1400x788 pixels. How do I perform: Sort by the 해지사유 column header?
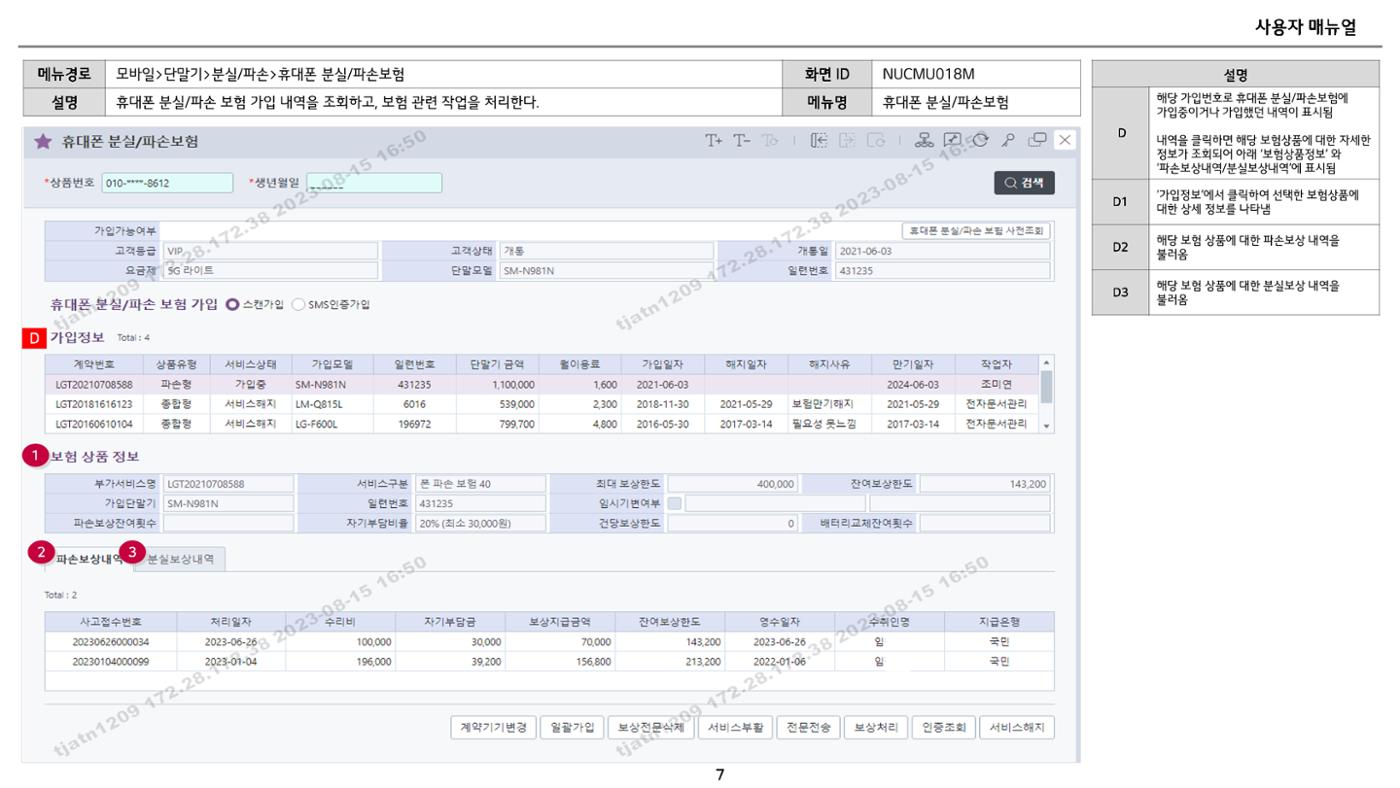pos(829,364)
